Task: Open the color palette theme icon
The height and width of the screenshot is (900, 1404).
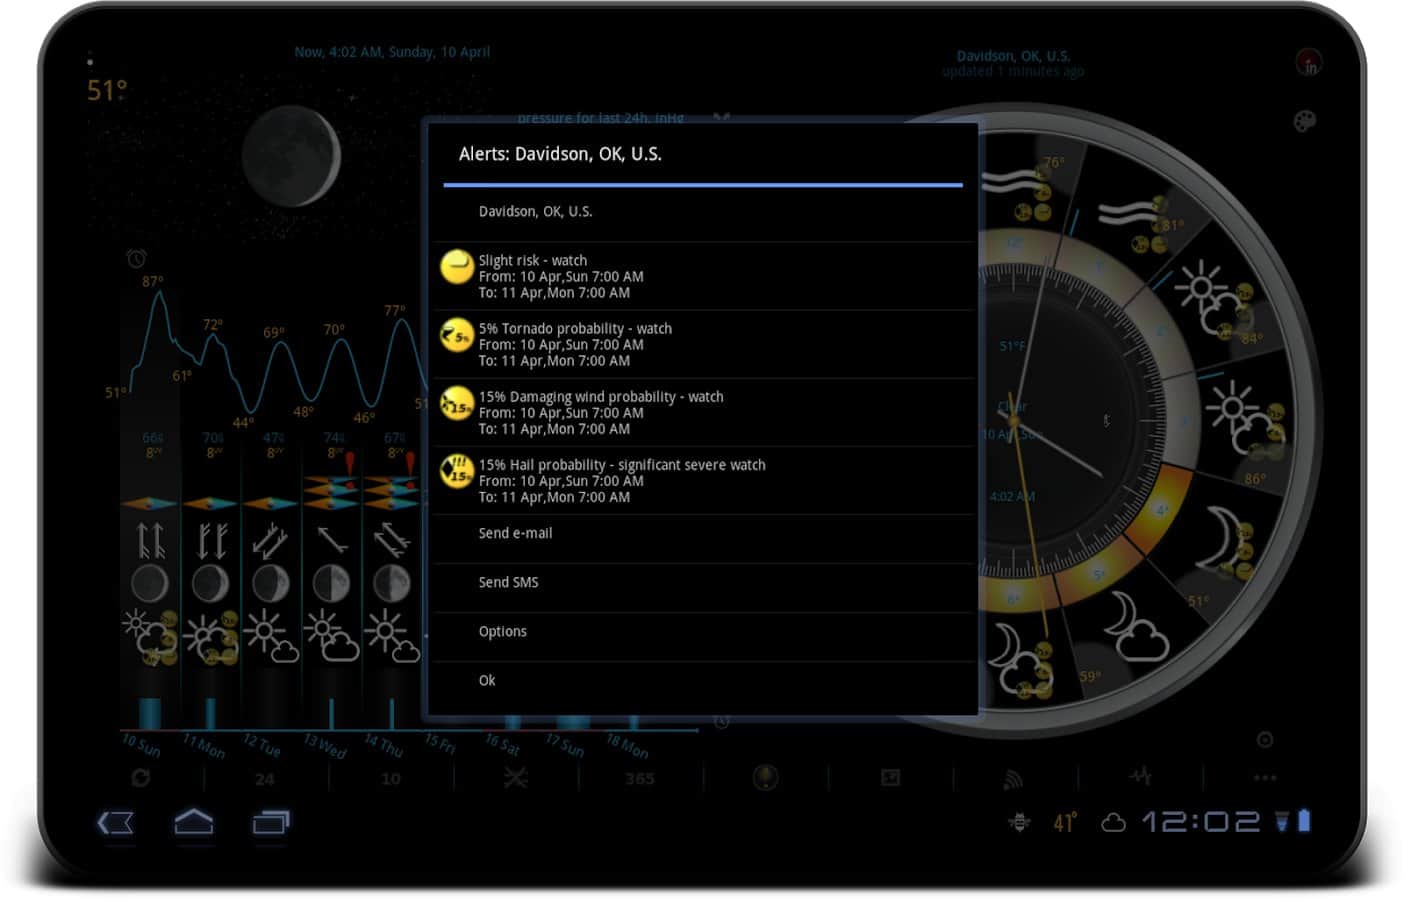Action: tap(1305, 122)
